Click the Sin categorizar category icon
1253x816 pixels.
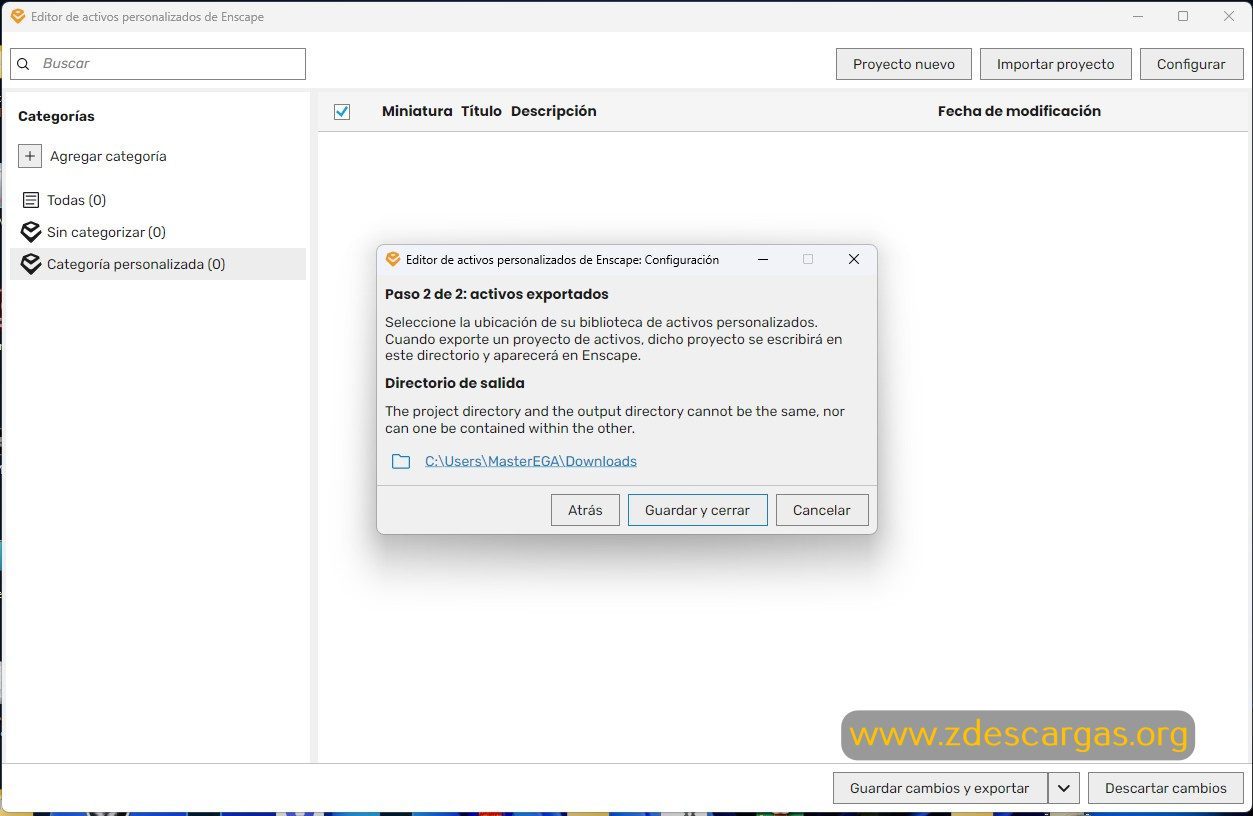coord(31,232)
